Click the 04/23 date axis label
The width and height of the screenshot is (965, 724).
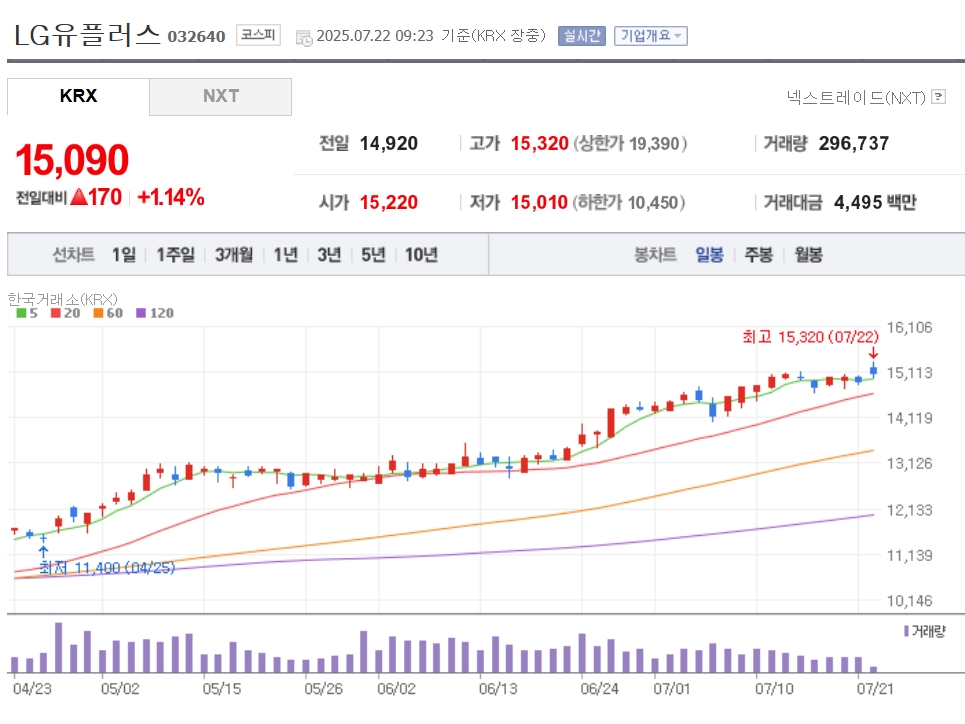click(x=32, y=689)
